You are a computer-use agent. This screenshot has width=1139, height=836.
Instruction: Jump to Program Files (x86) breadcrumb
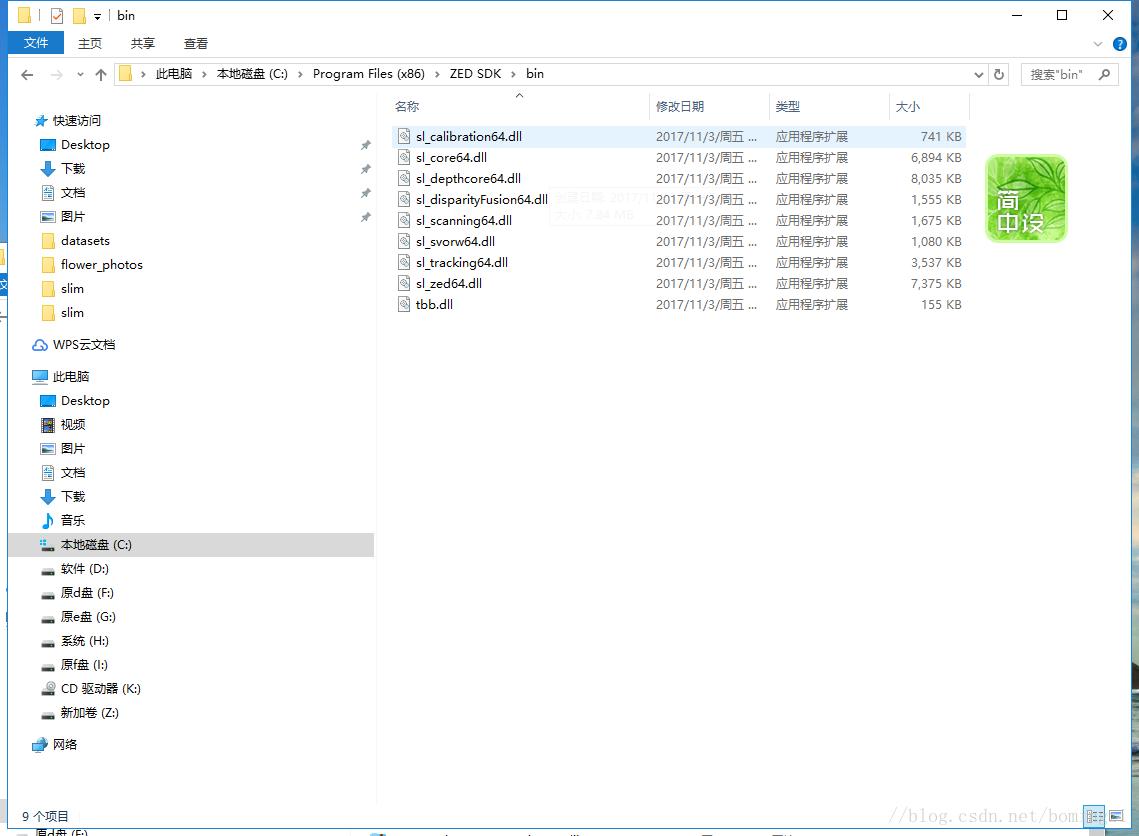pos(368,74)
